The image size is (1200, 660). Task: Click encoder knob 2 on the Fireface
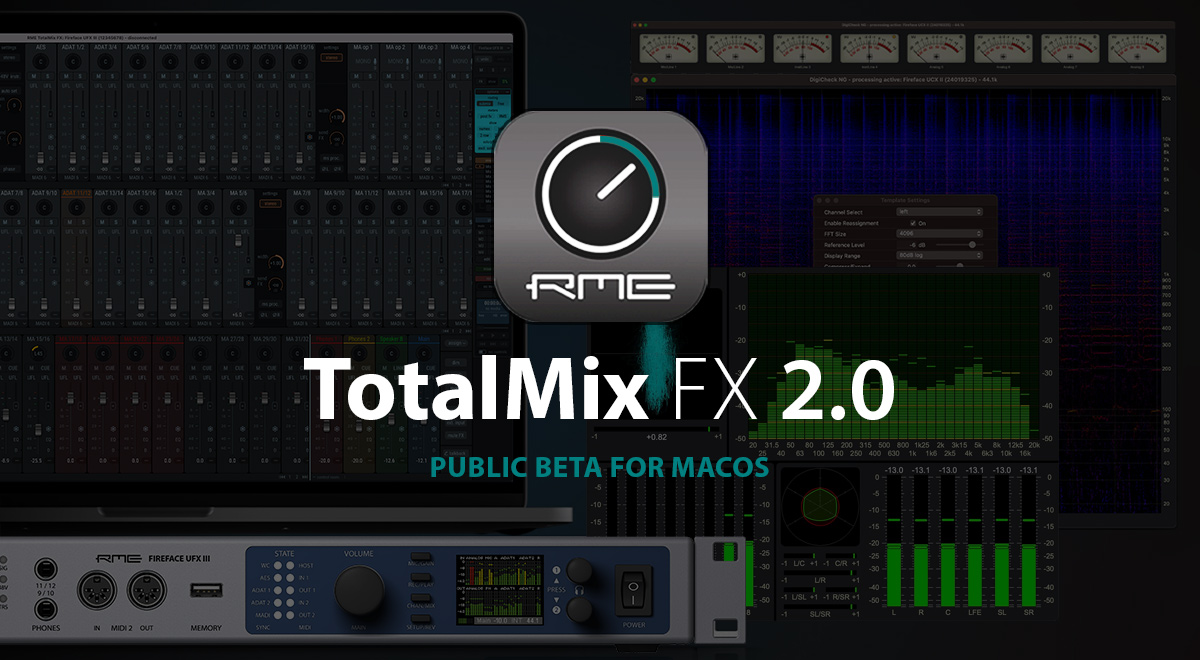579,609
